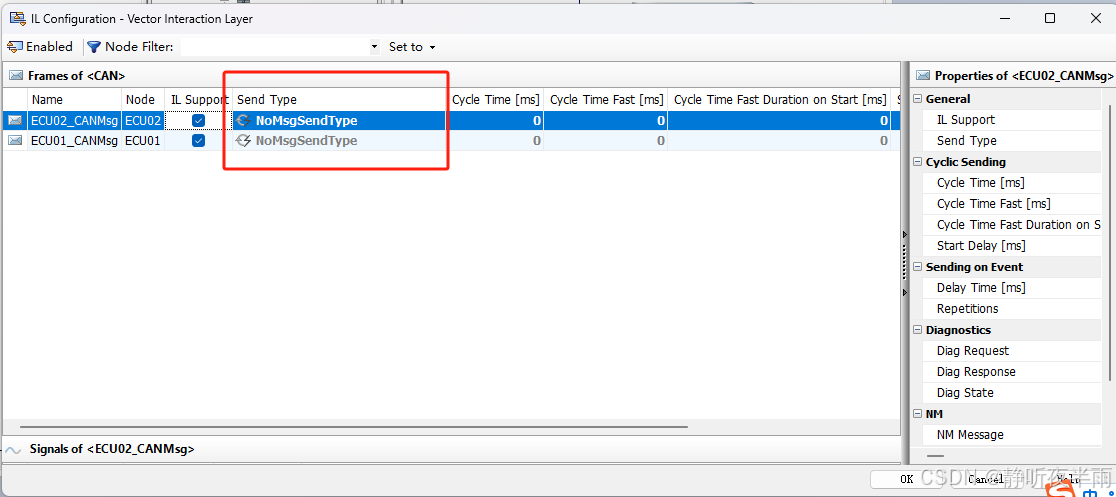Uncheck IL Support for ECU01_CANMsg
This screenshot has width=1116, height=497.
tap(199, 141)
